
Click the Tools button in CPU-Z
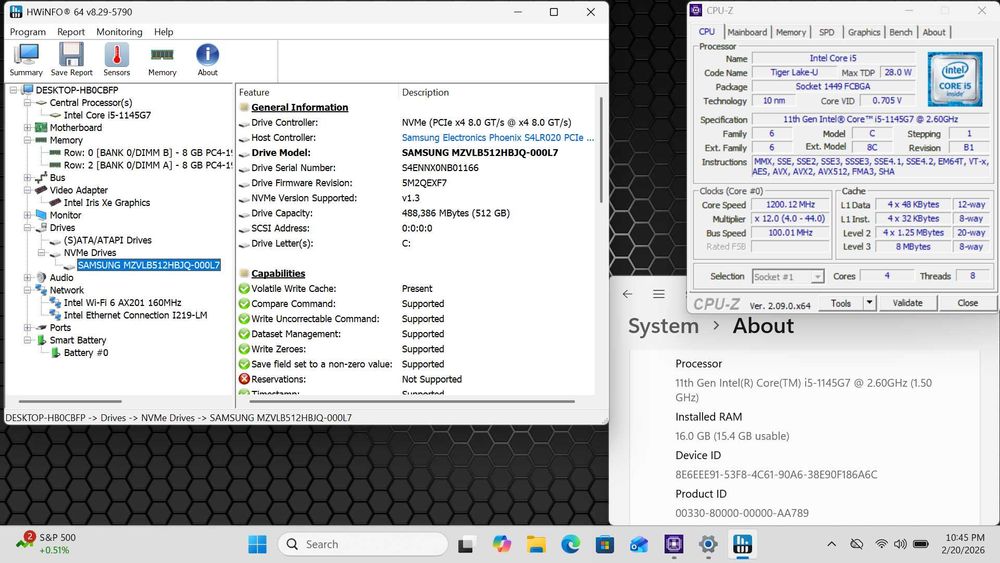tap(841, 303)
